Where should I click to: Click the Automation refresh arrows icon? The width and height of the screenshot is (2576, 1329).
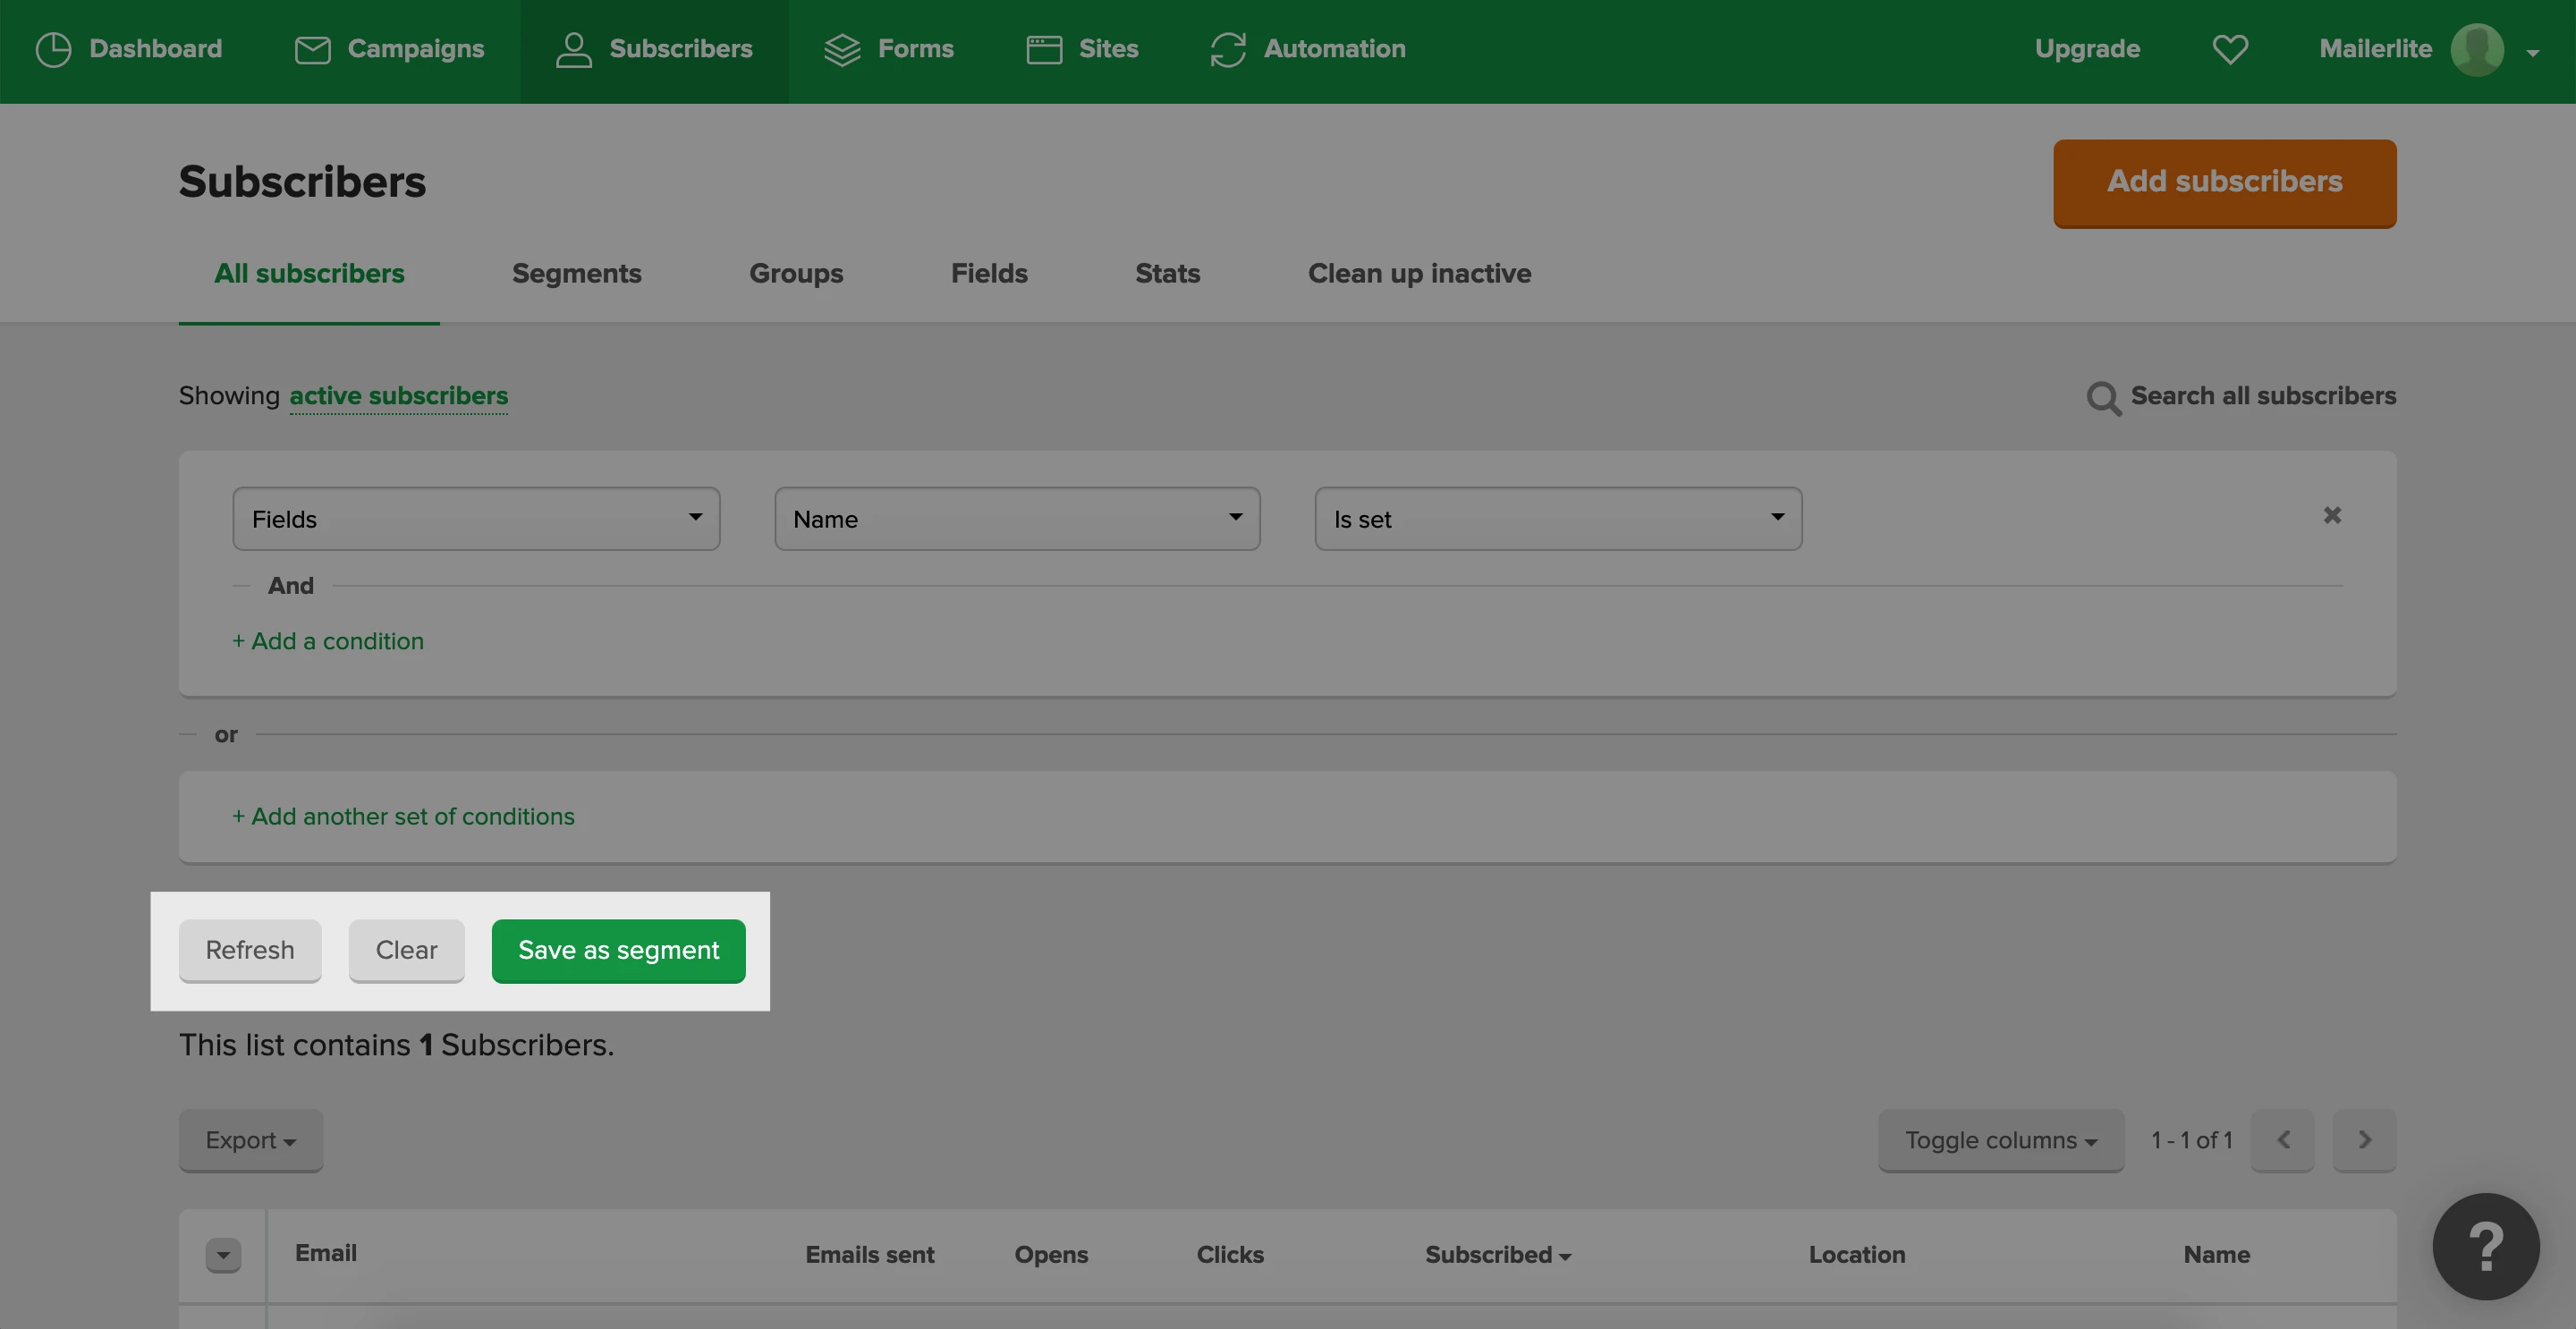click(1227, 49)
